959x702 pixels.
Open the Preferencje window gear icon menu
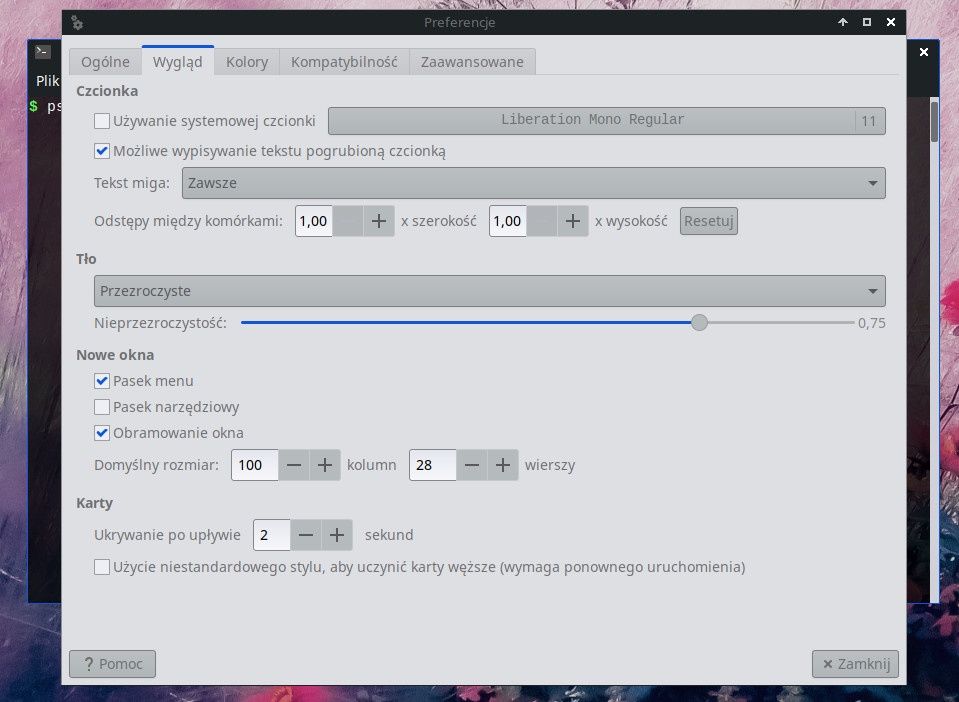[x=77, y=23]
